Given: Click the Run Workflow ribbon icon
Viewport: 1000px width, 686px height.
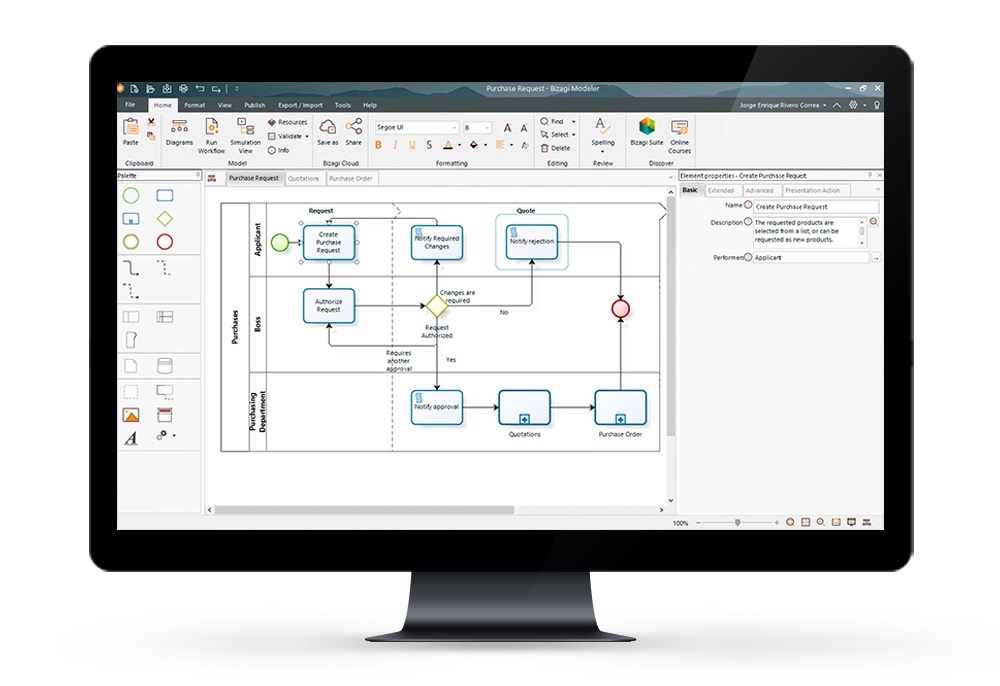Looking at the screenshot, I should pyautogui.click(x=211, y=133).
